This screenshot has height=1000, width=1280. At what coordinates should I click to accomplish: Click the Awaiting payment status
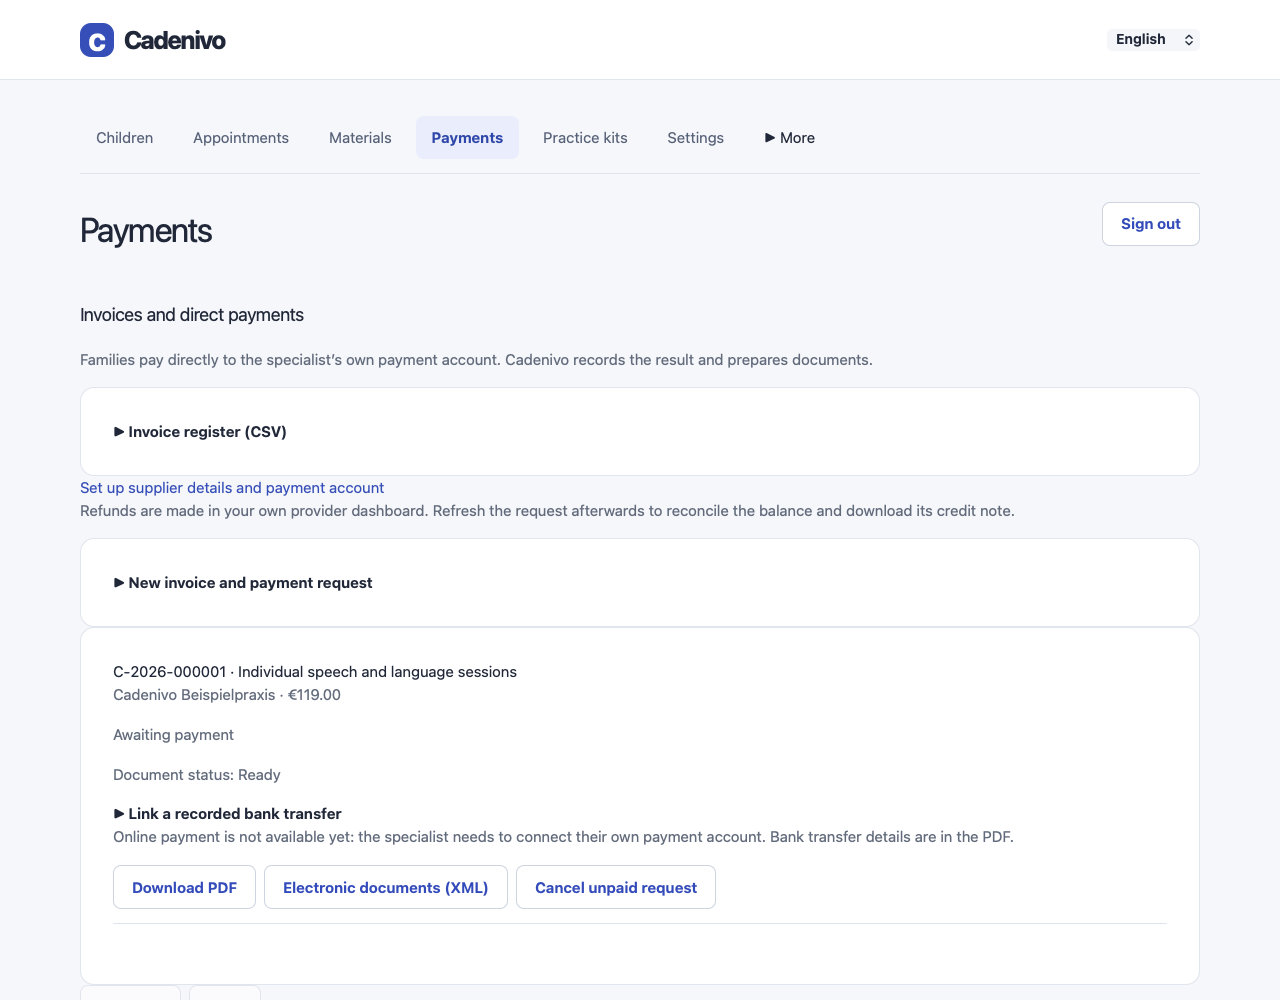(x=174, y=735)
